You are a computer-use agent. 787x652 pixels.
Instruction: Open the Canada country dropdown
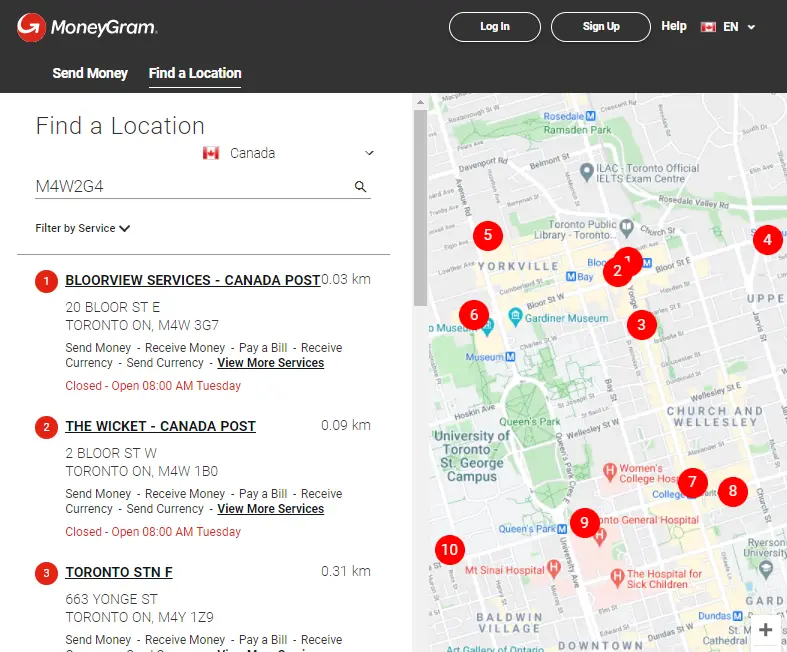pos(288,153)
